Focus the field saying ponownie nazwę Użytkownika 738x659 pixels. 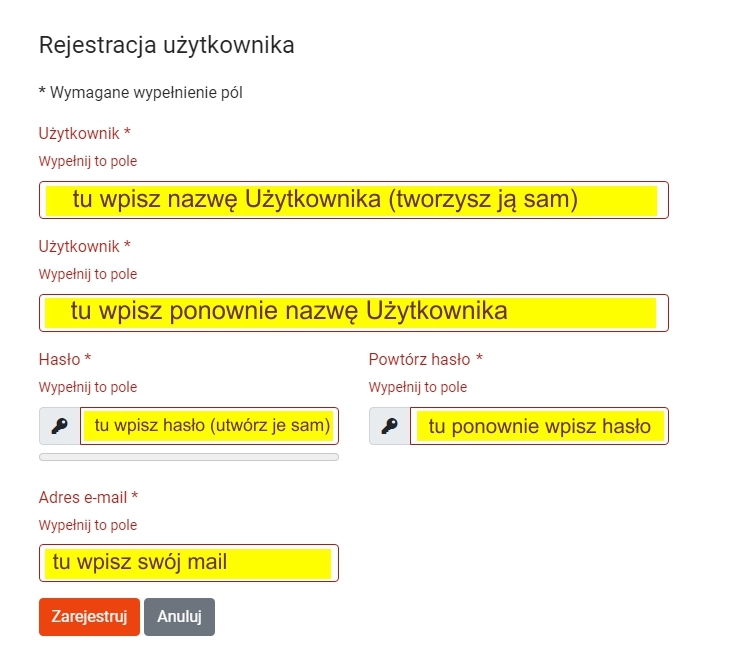click(354, 313)
